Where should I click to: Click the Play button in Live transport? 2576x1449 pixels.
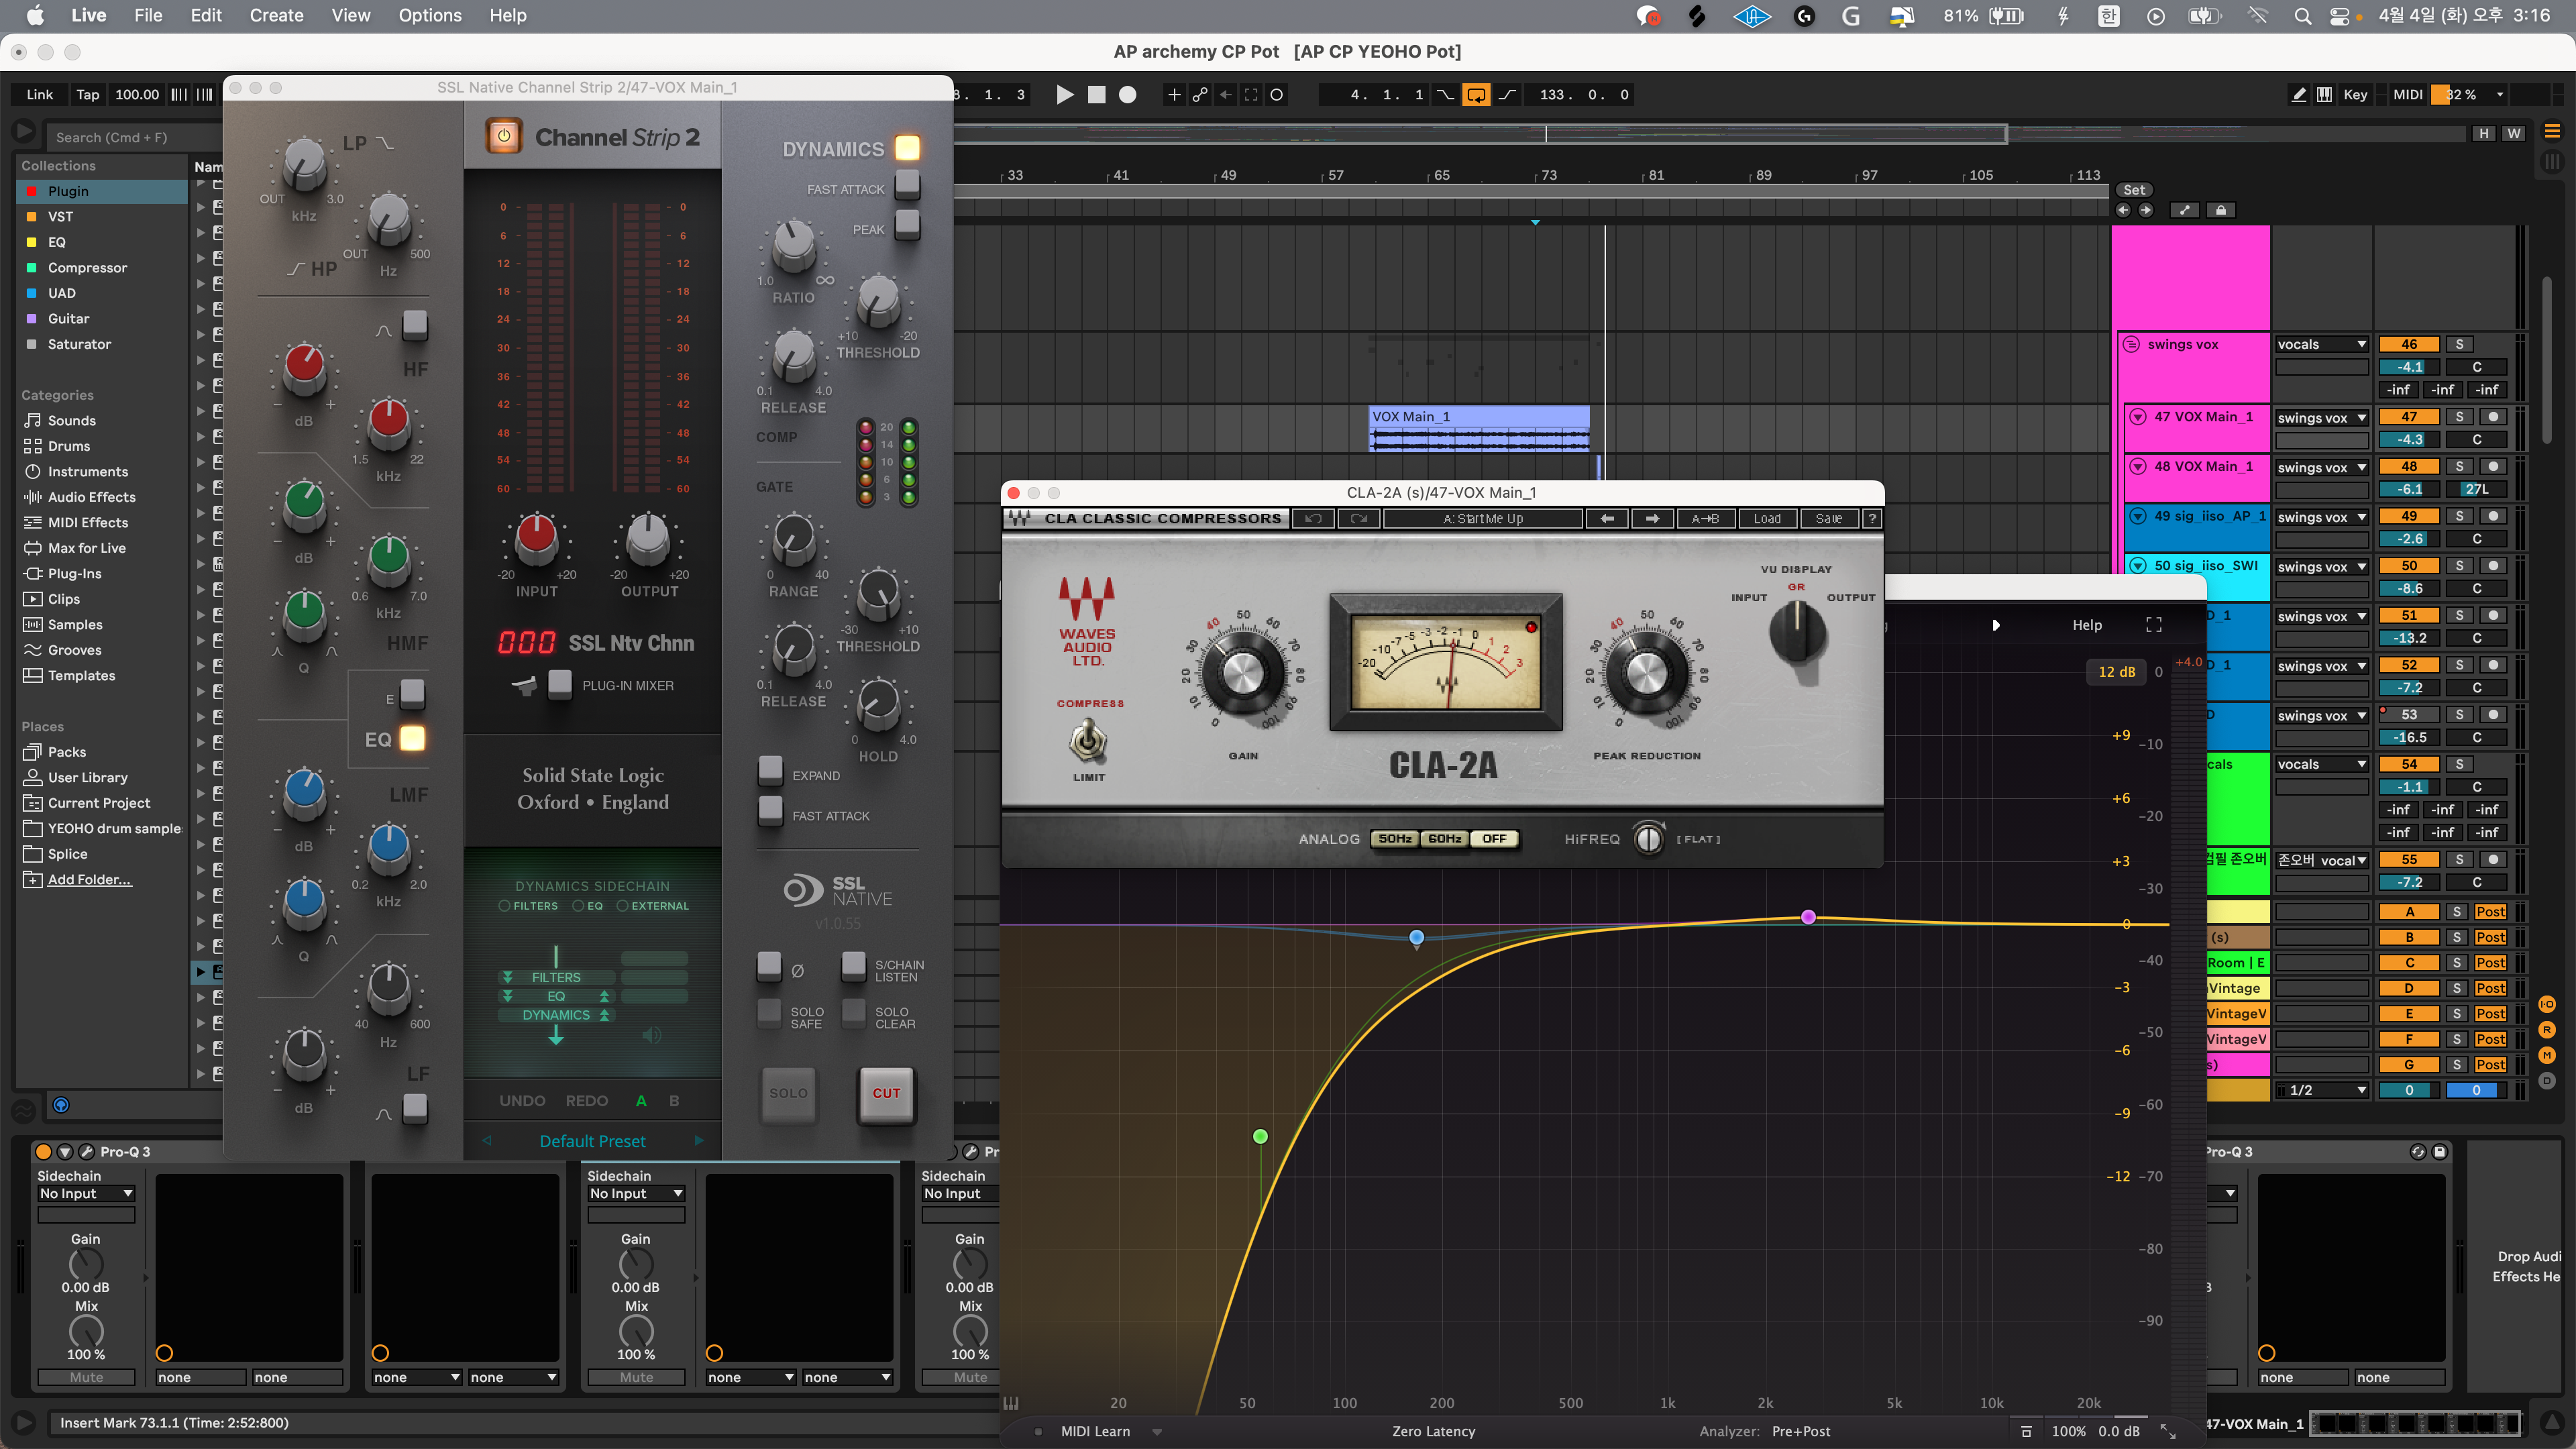1065,95
